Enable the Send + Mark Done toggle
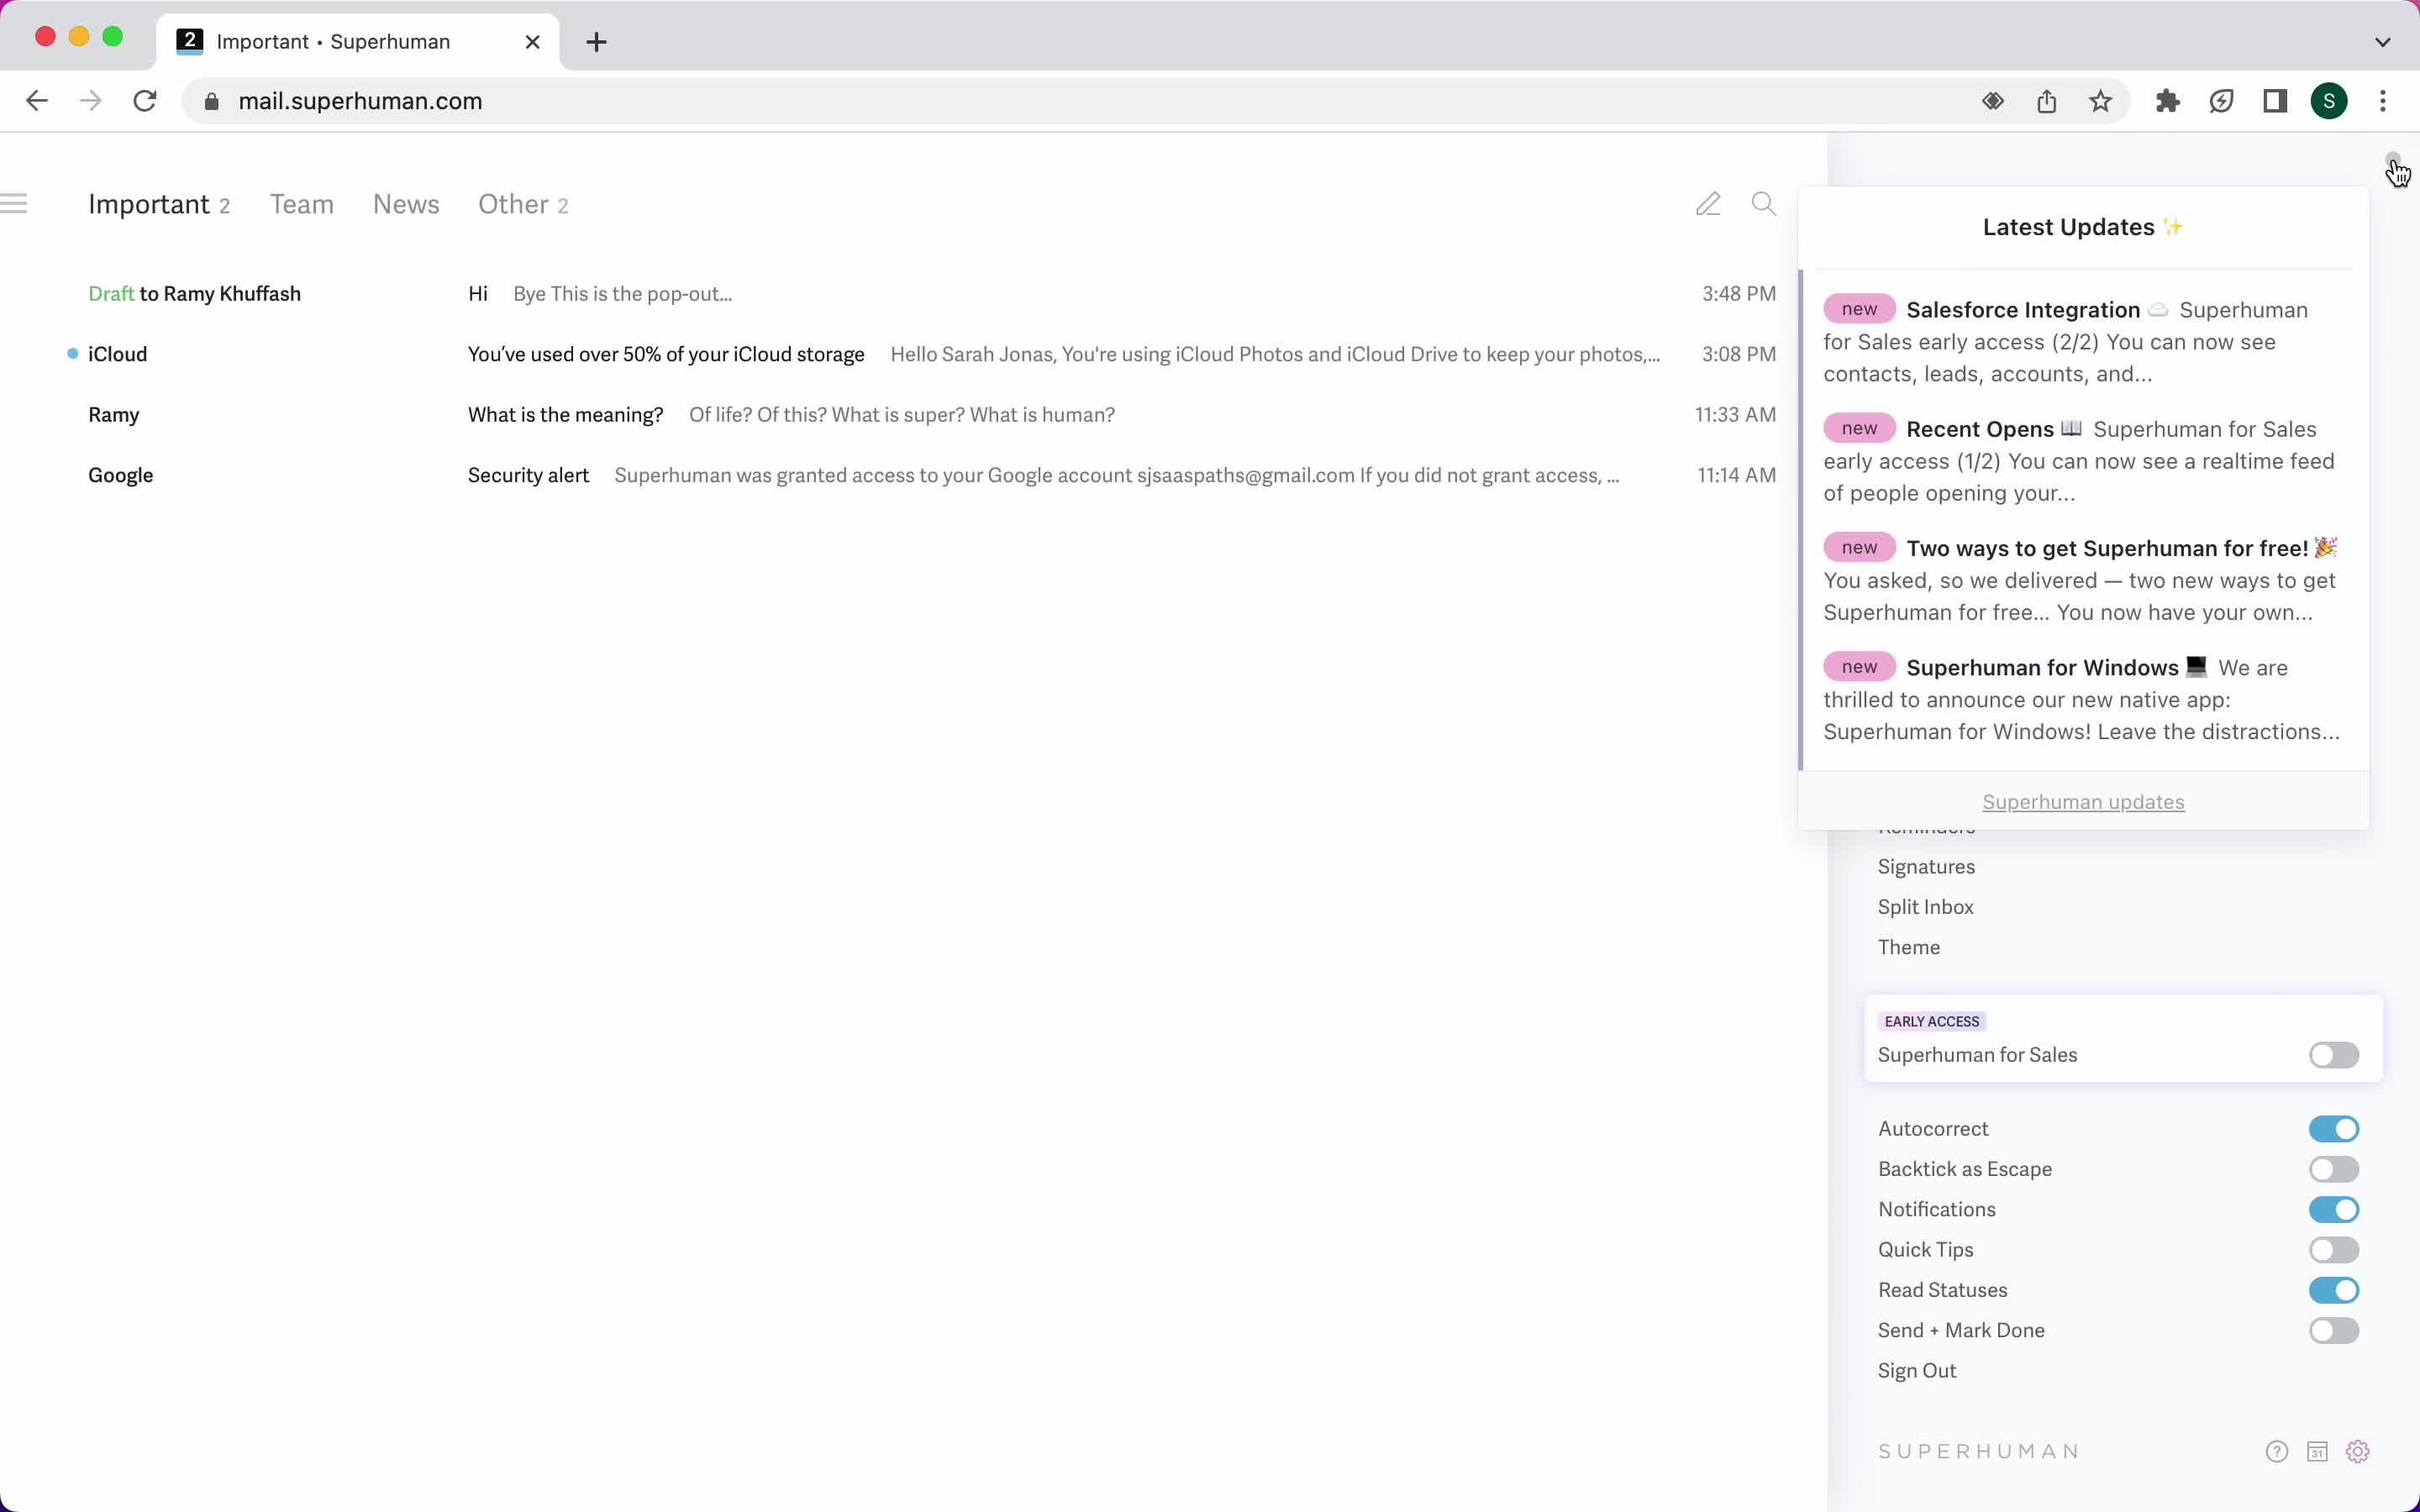Screen dimensions: 2420x1512 point(2334,1329)
